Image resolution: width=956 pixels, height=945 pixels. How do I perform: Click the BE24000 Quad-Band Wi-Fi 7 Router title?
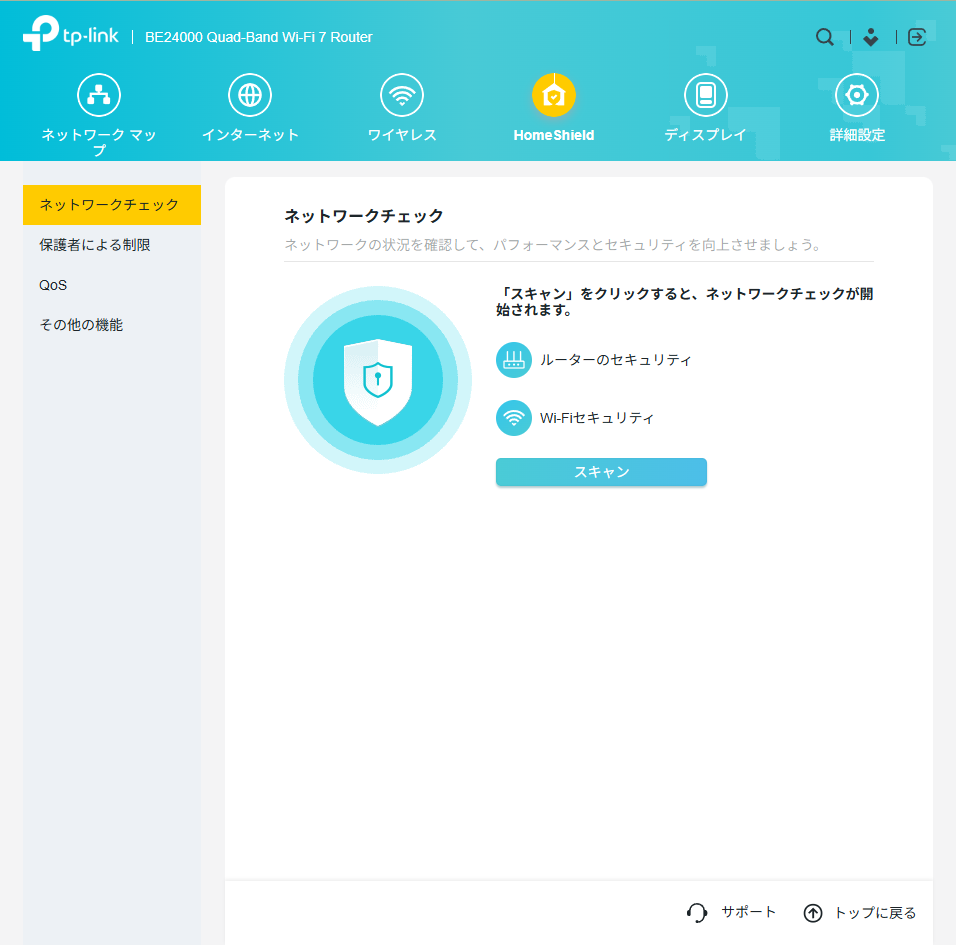[x=259, y=37]
